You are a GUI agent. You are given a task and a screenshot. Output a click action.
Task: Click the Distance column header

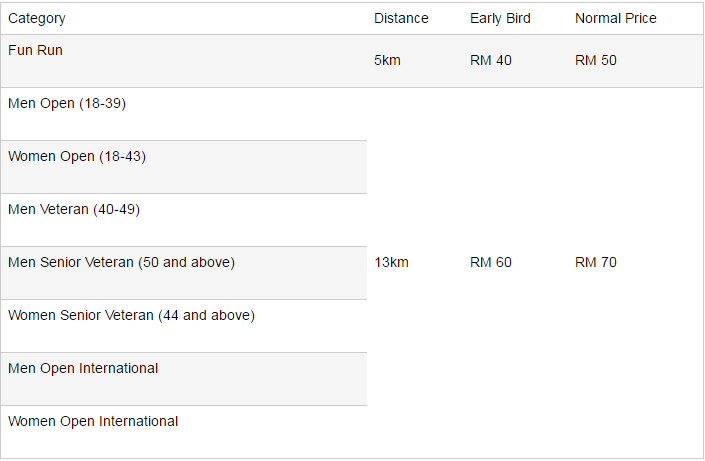401,18
